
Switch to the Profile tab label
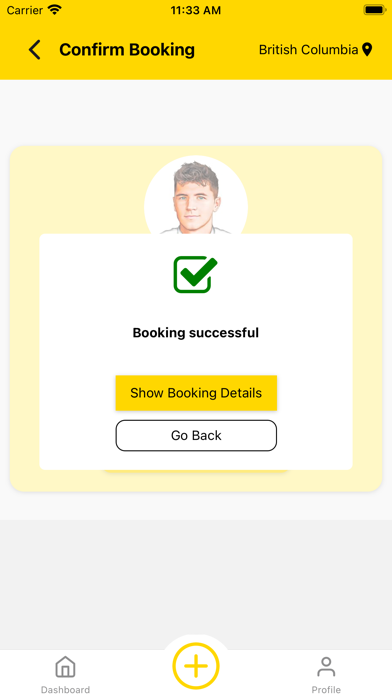[x=326, y=690]
